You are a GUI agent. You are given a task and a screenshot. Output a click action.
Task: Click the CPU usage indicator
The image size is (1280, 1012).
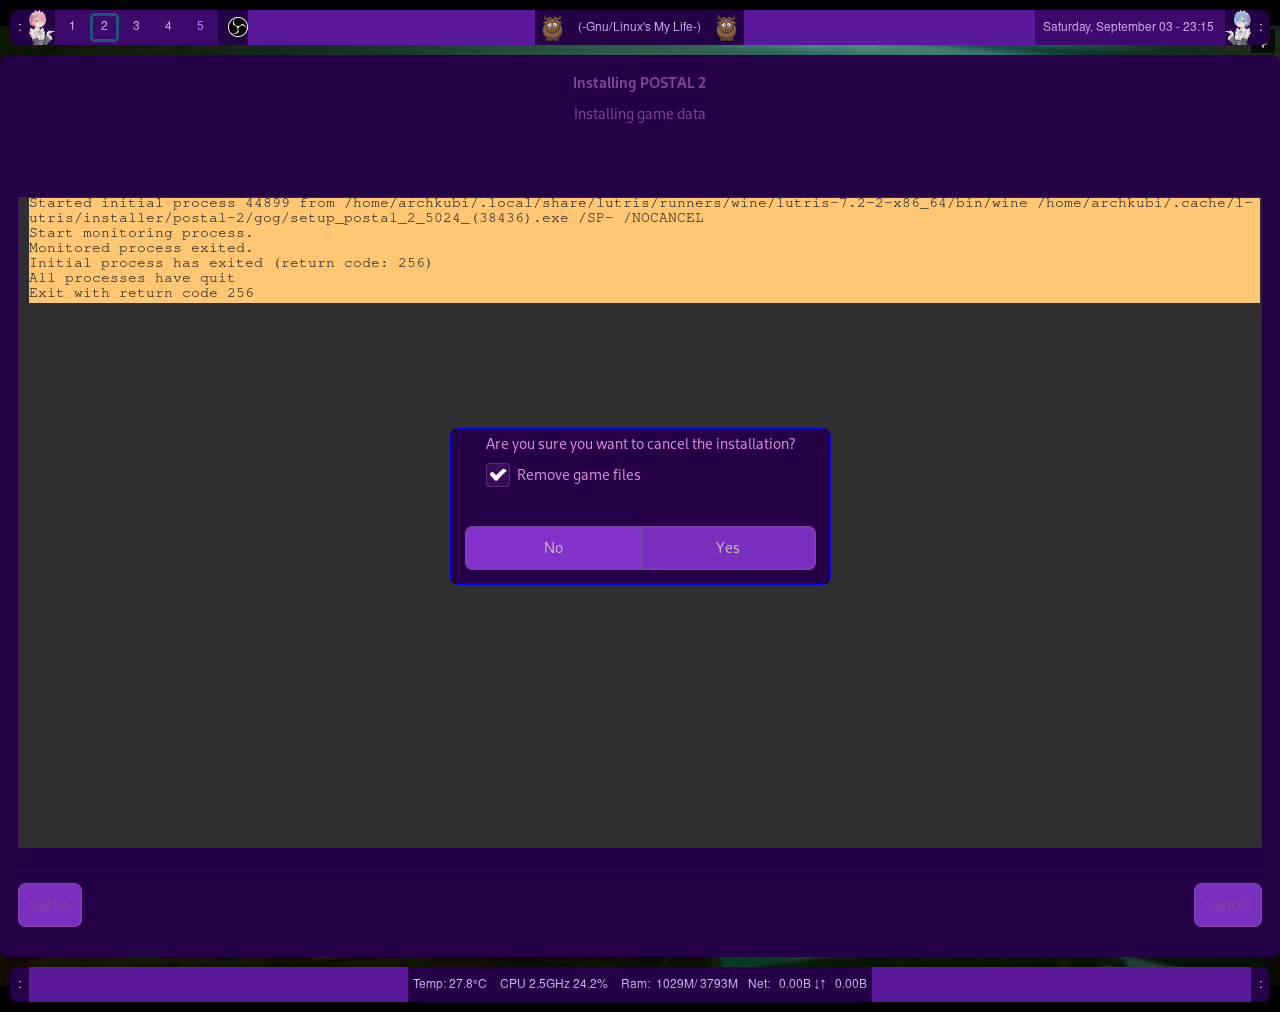pos(553,984)
